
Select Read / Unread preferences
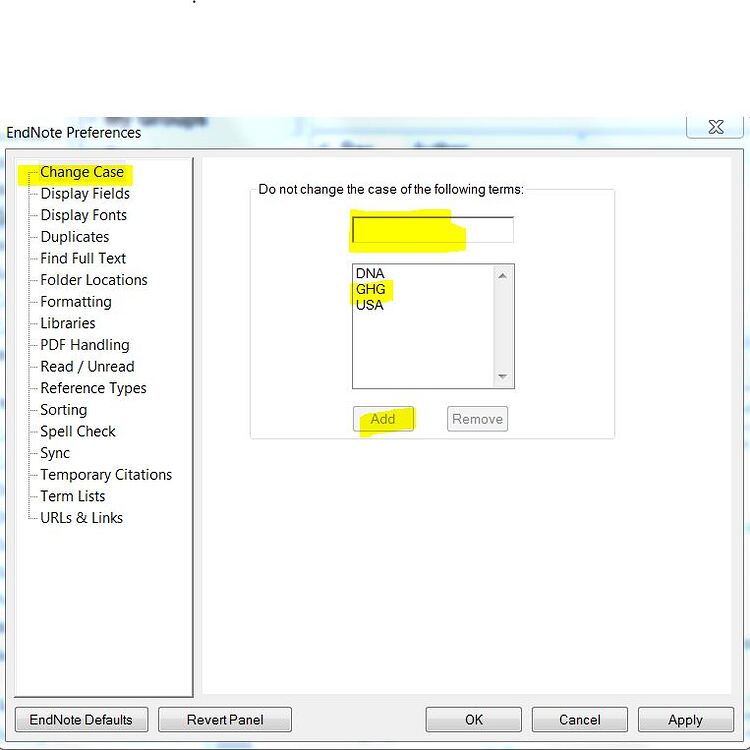pyautogui.click(x=88, y=366)
